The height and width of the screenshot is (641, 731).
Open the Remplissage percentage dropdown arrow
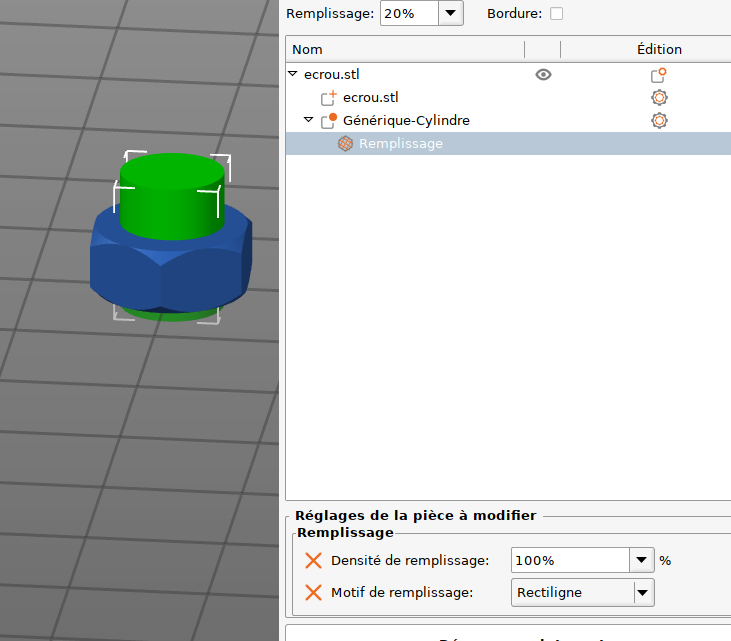point(450,13)
